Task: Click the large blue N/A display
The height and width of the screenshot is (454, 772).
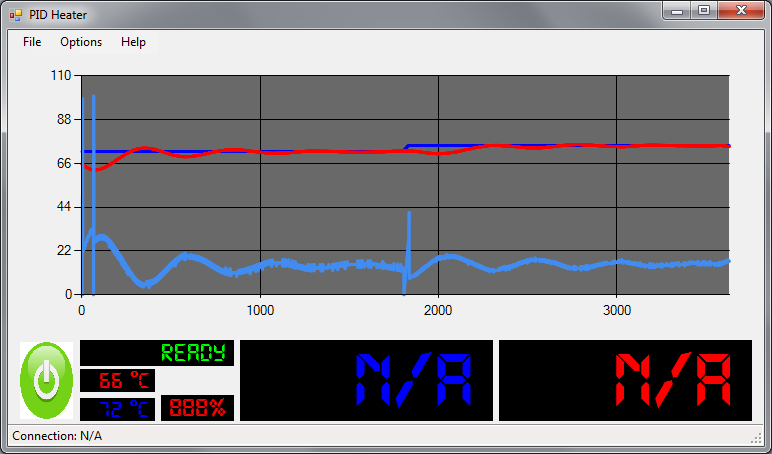Action: click(366, 380)
